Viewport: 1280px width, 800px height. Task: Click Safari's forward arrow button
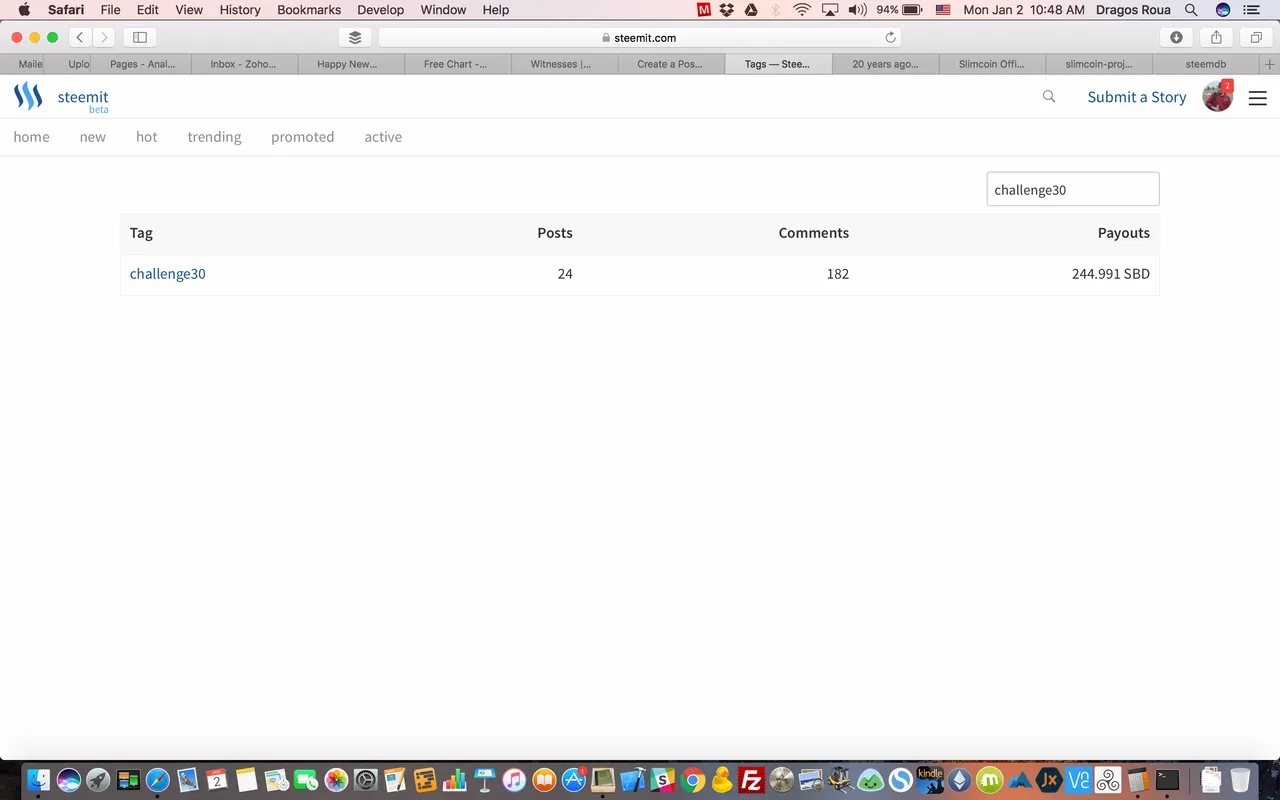tap(103, 37)
